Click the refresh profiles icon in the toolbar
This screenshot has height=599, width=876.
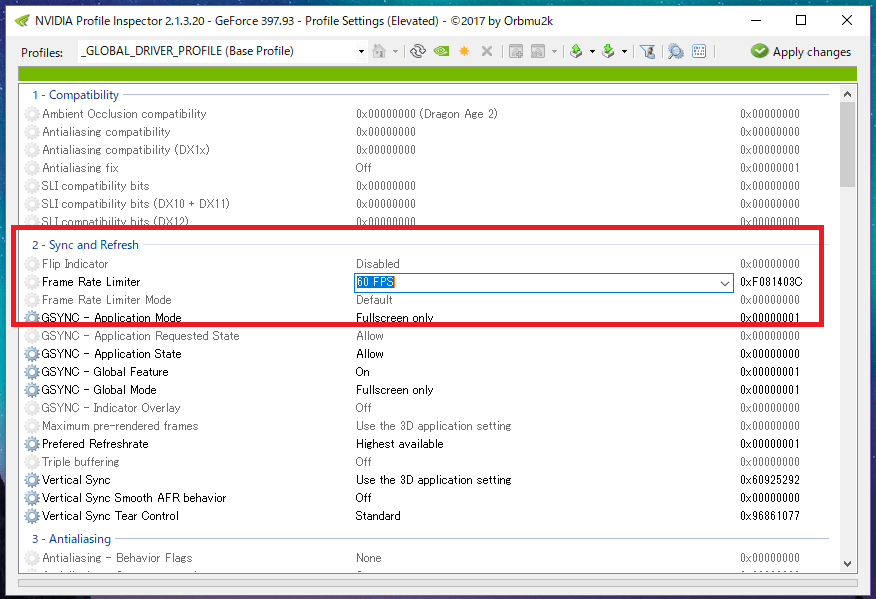click(418, 51)
